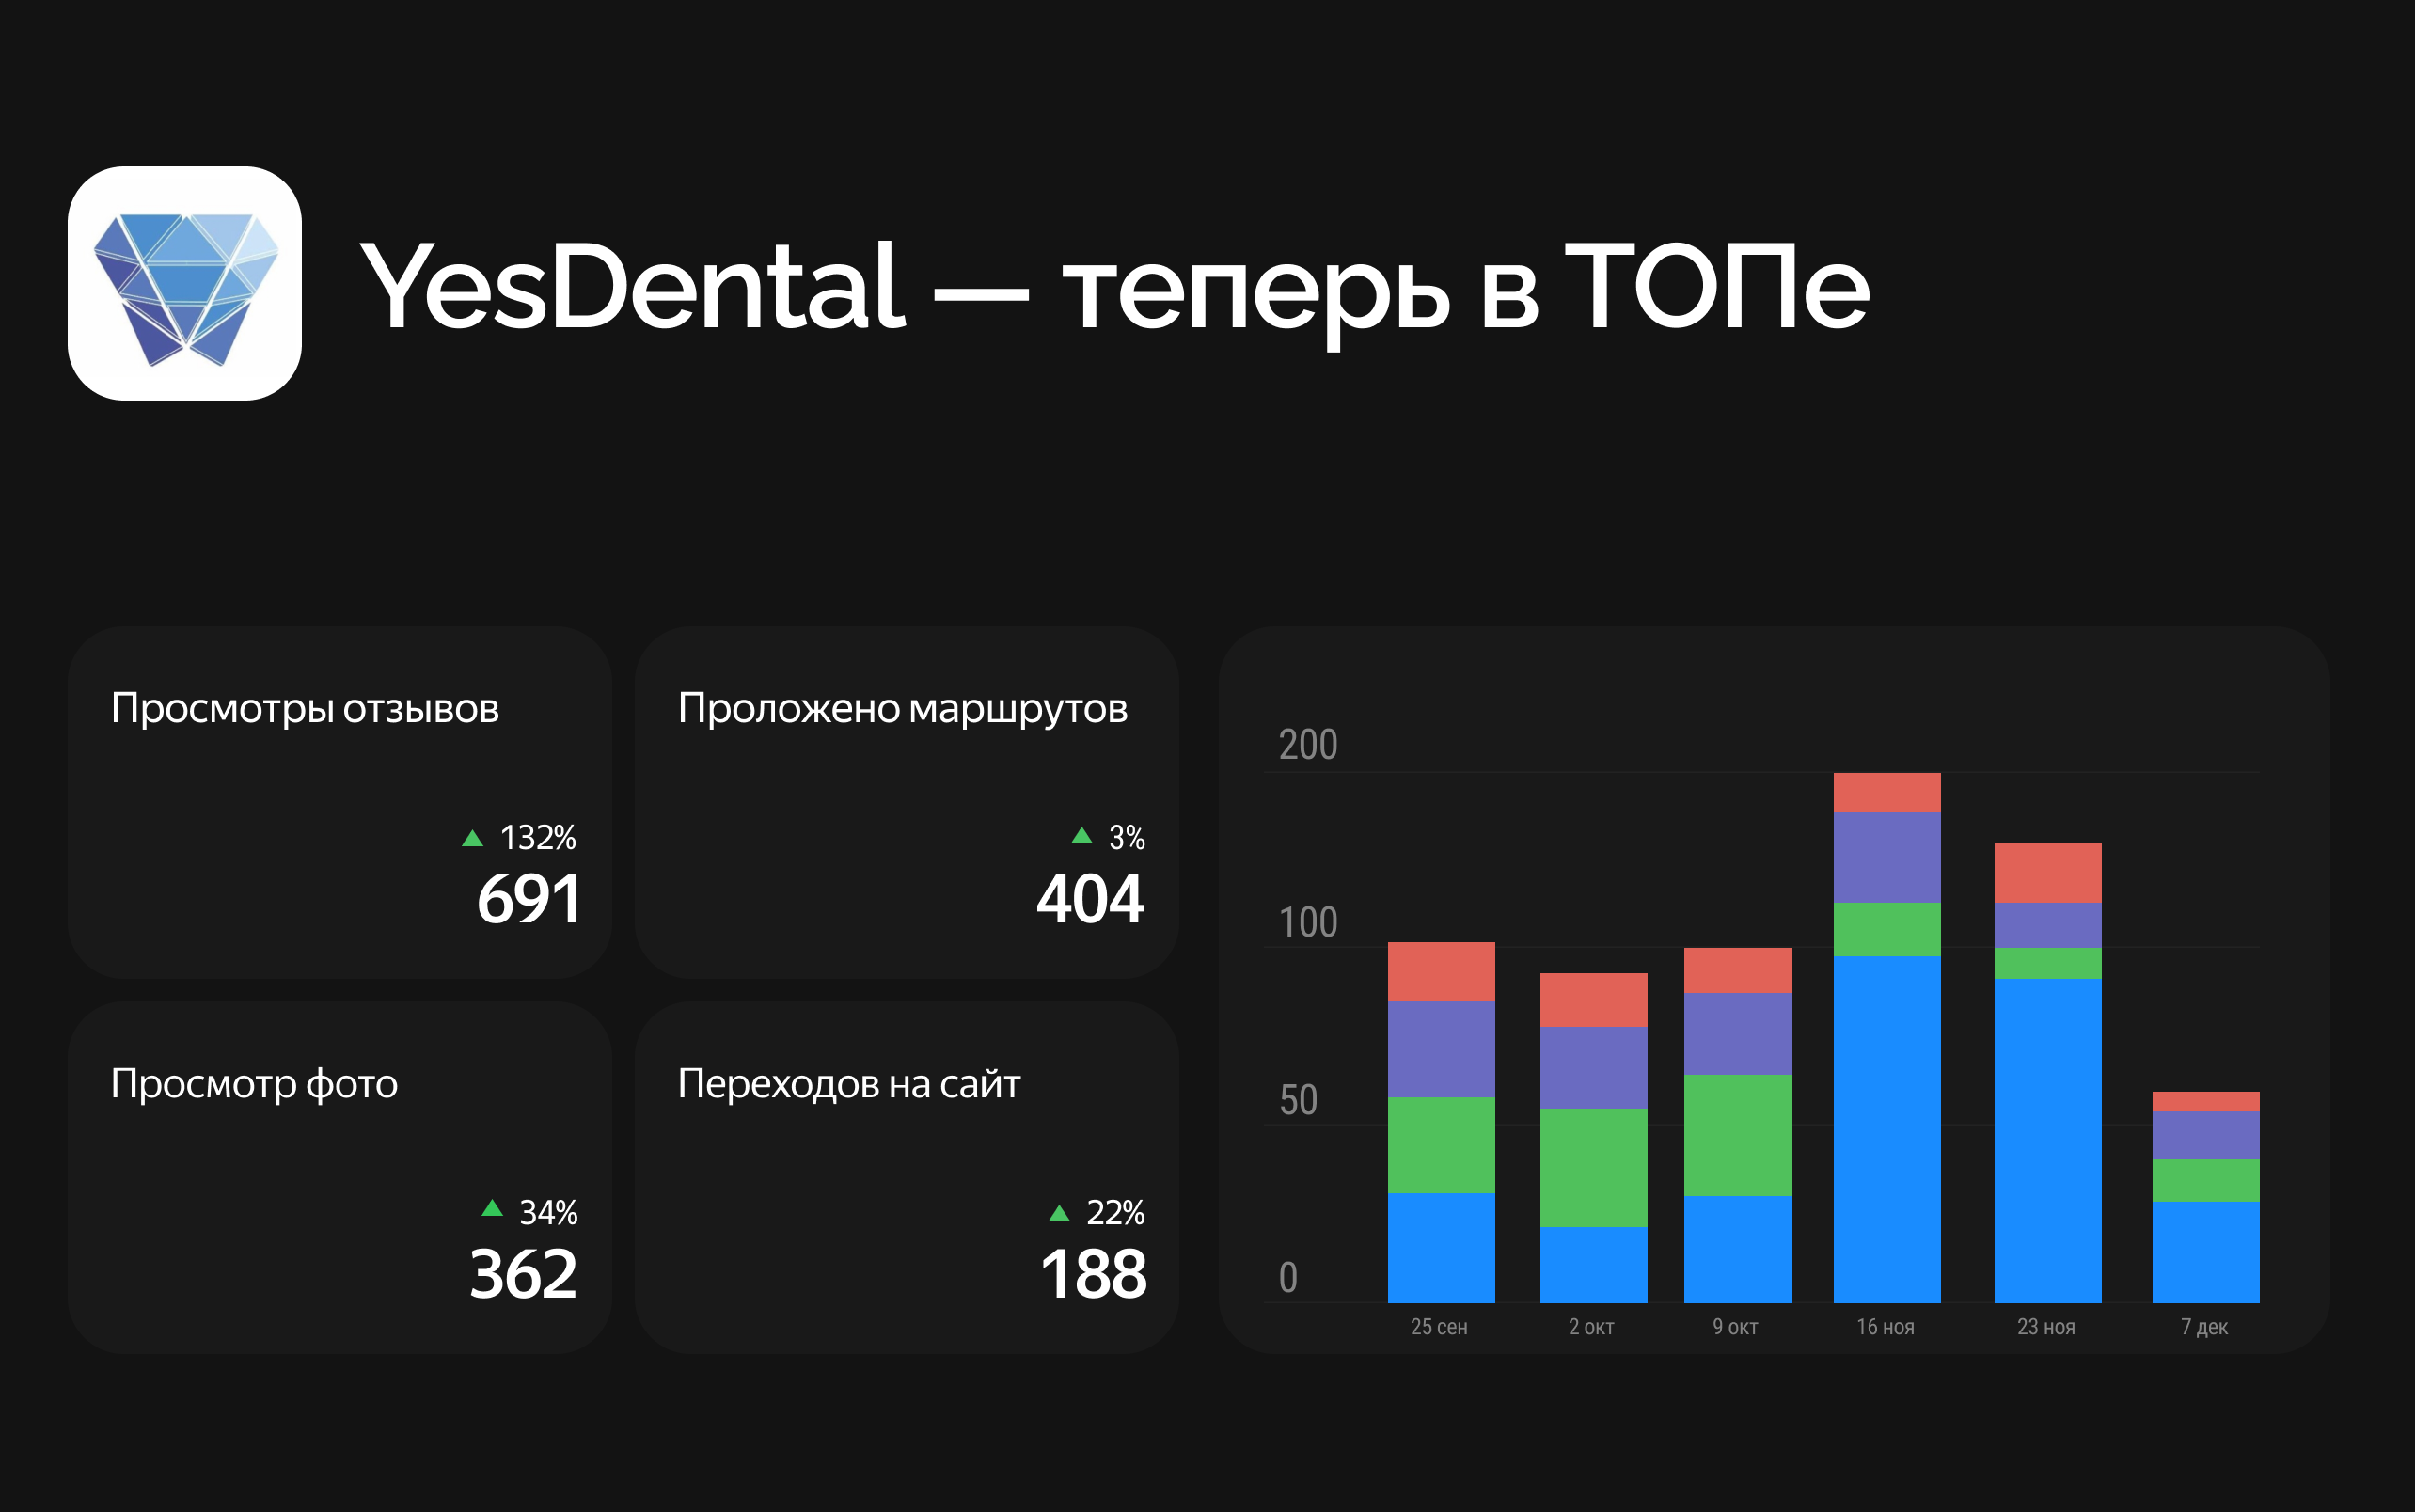Click green up arrow beside 34%
Image resolution: width=2415 pixels, height=1512 pixels.
pos(492,1209)
